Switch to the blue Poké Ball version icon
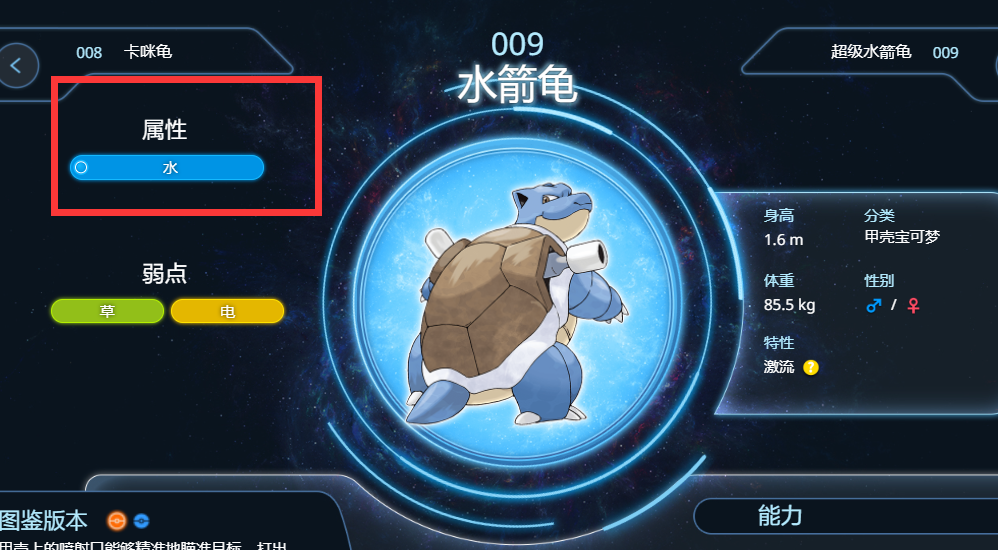This screenshot has height=550, width=998. 141,521
